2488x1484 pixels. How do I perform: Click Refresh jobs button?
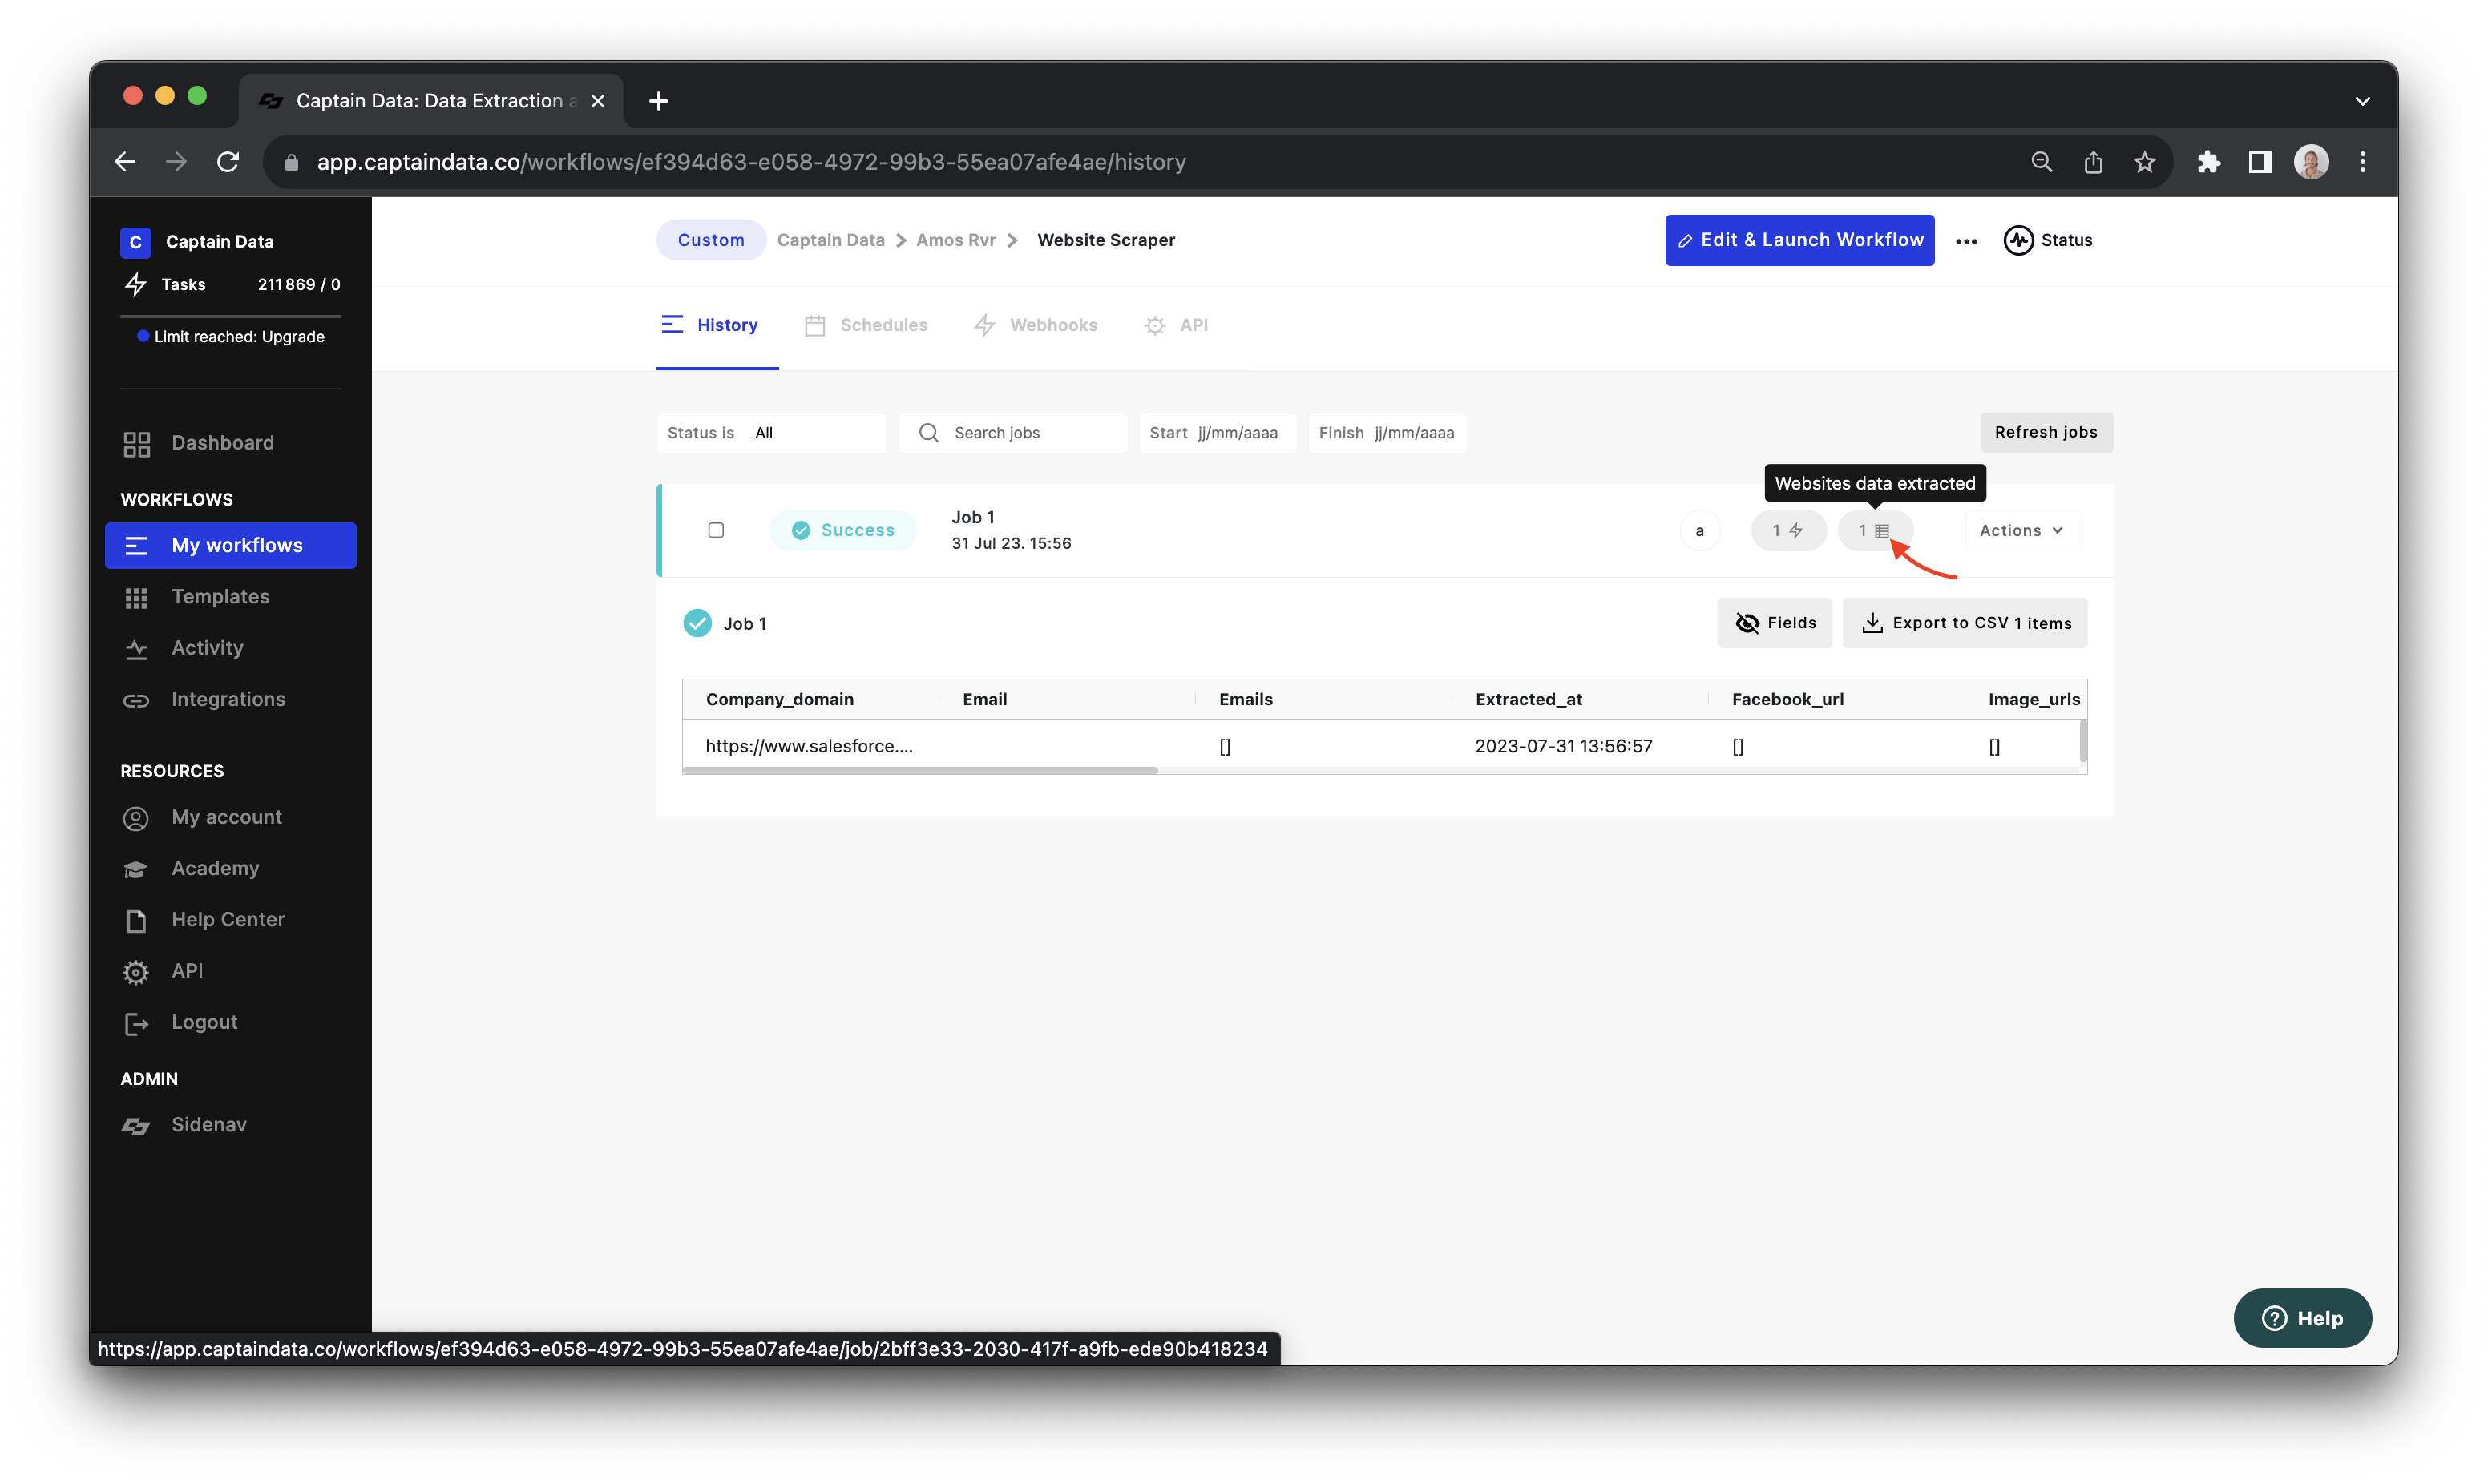coord(2046,433)
